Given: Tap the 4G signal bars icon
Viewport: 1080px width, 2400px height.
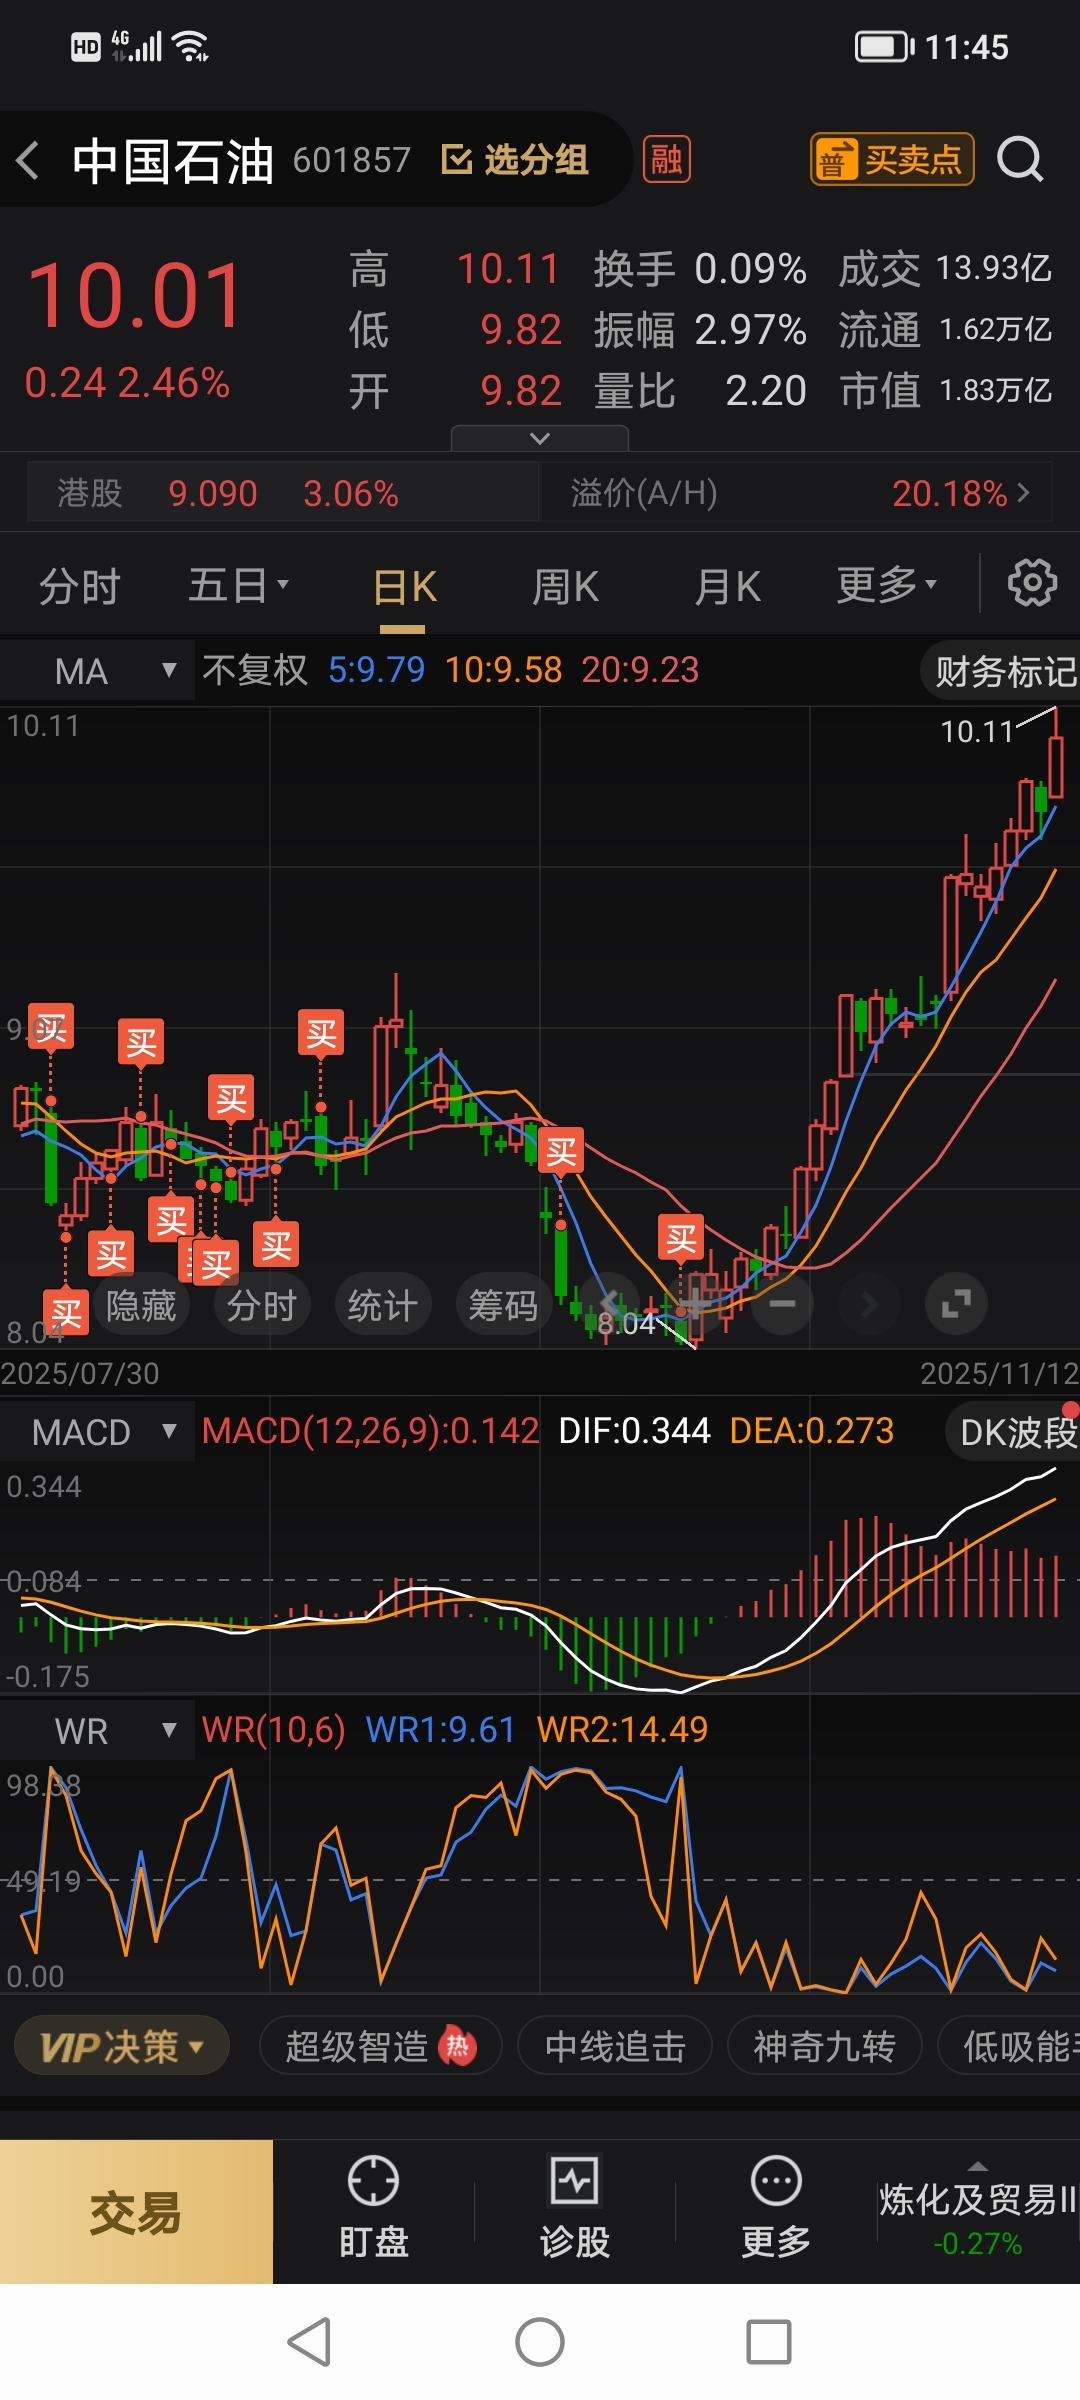Looking at the screenshot, I should pos(136,46).
